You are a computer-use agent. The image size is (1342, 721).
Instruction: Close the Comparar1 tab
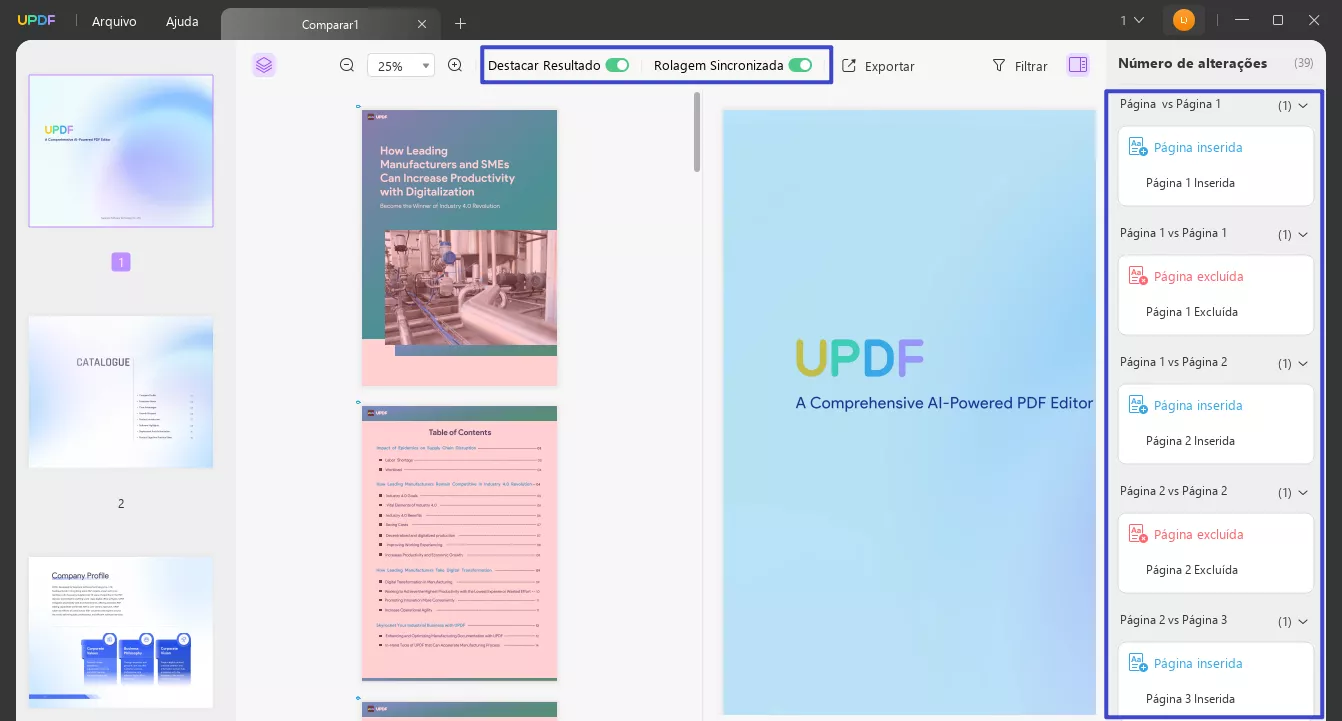coord(422,24)
